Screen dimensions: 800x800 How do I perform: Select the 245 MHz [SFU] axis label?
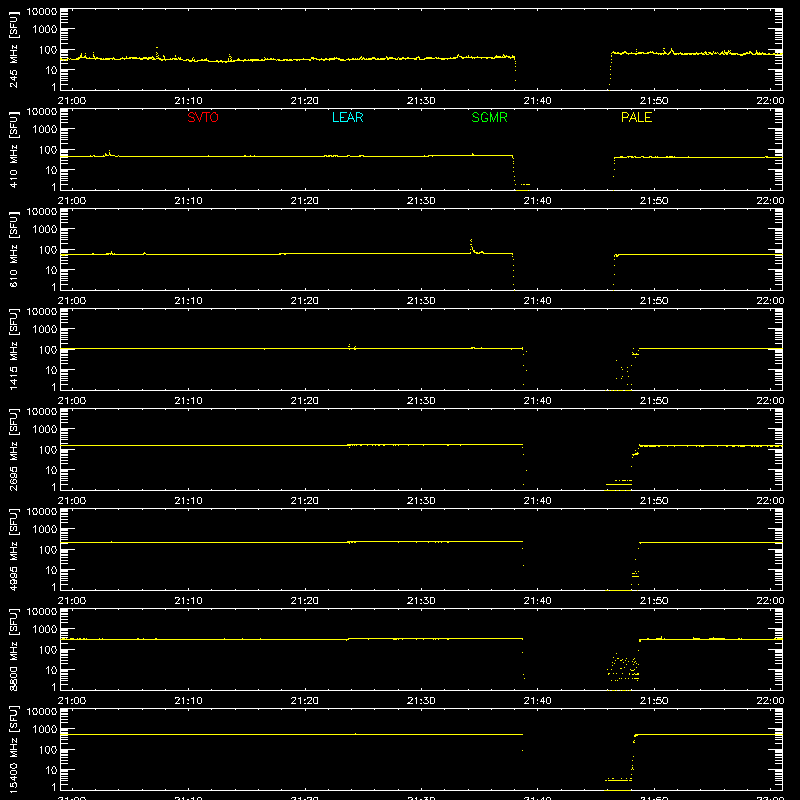[x=14, y=49]
